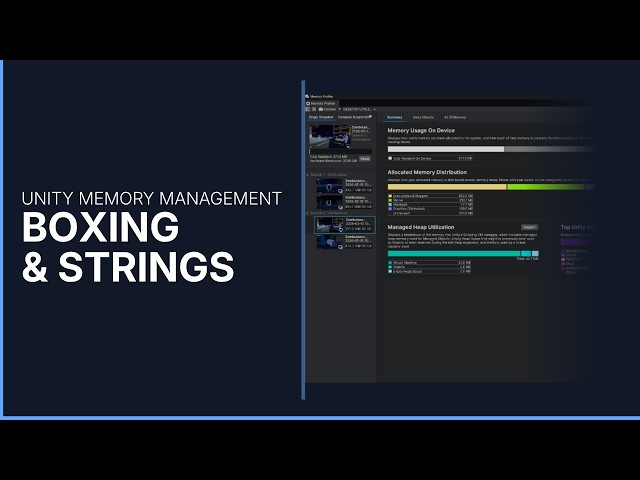Click the UNITY MEMORY MANAGEMENT subtitle

click(151, 199)
